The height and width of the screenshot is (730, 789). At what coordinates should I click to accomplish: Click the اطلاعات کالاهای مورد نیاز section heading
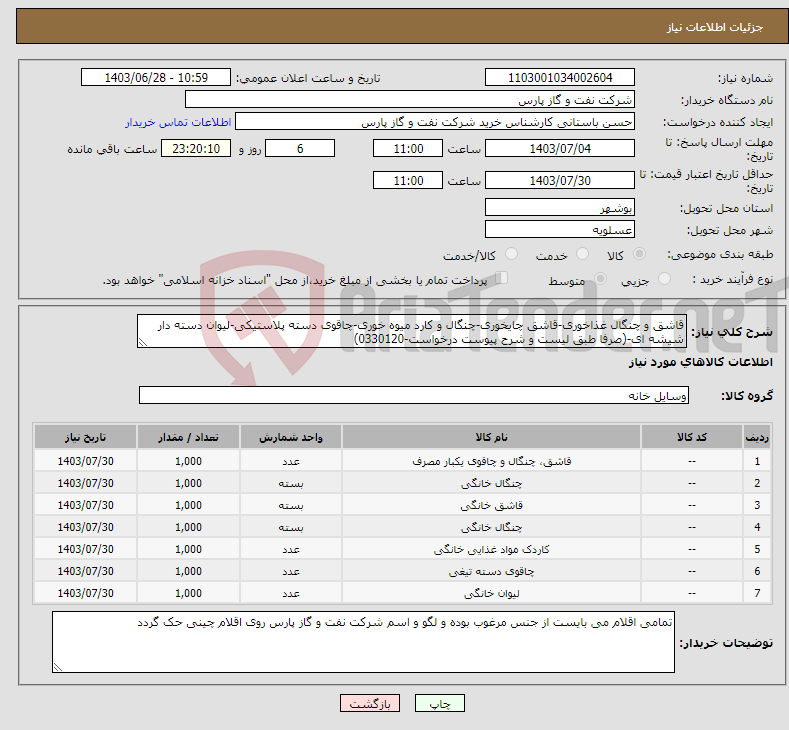click(x=700, y=362)
